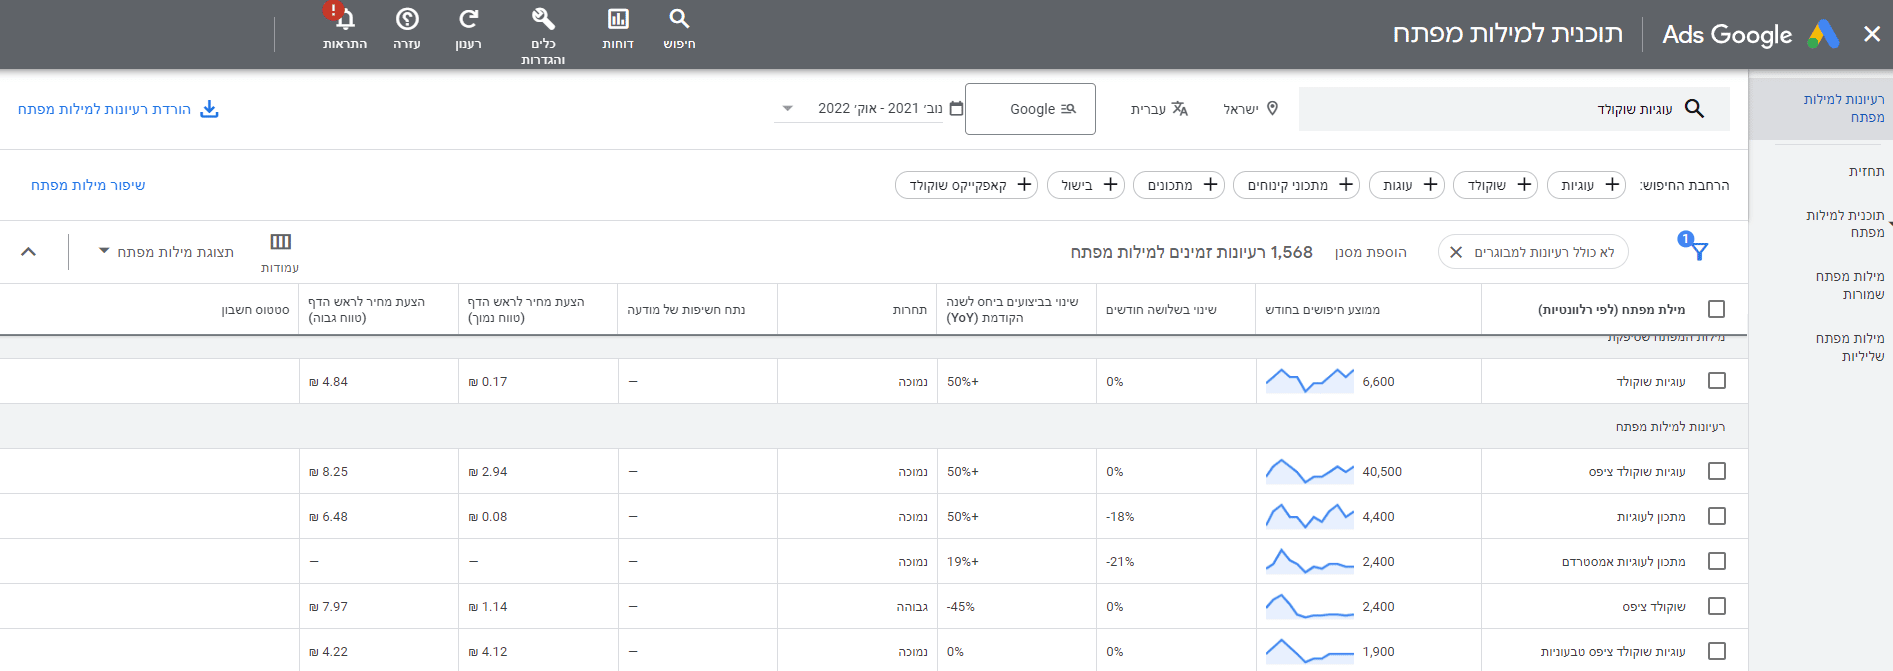Collapse the filter panel with chevron arrow
Viewport: 1893px width, 671px height.
tap(28, 252)
